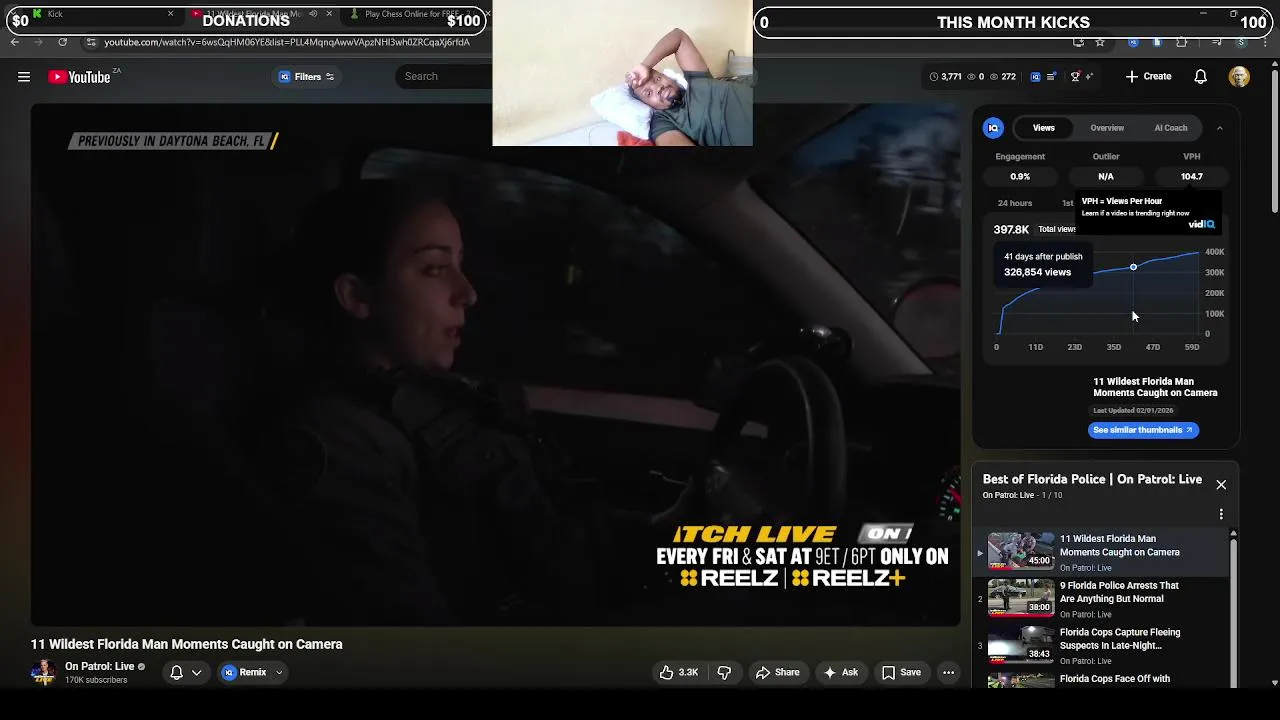Select the Views tab in vidIQ panel
Viewport: 1280px width, 720px height.
coord(1043,128)
